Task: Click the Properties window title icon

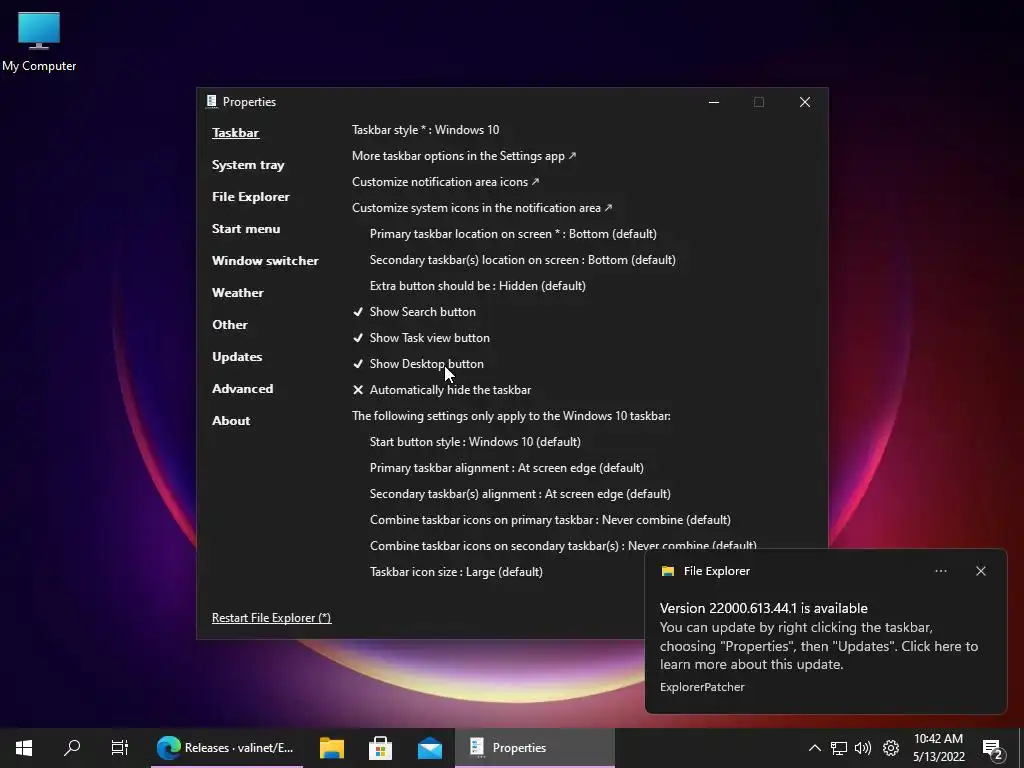Action: 212,101
